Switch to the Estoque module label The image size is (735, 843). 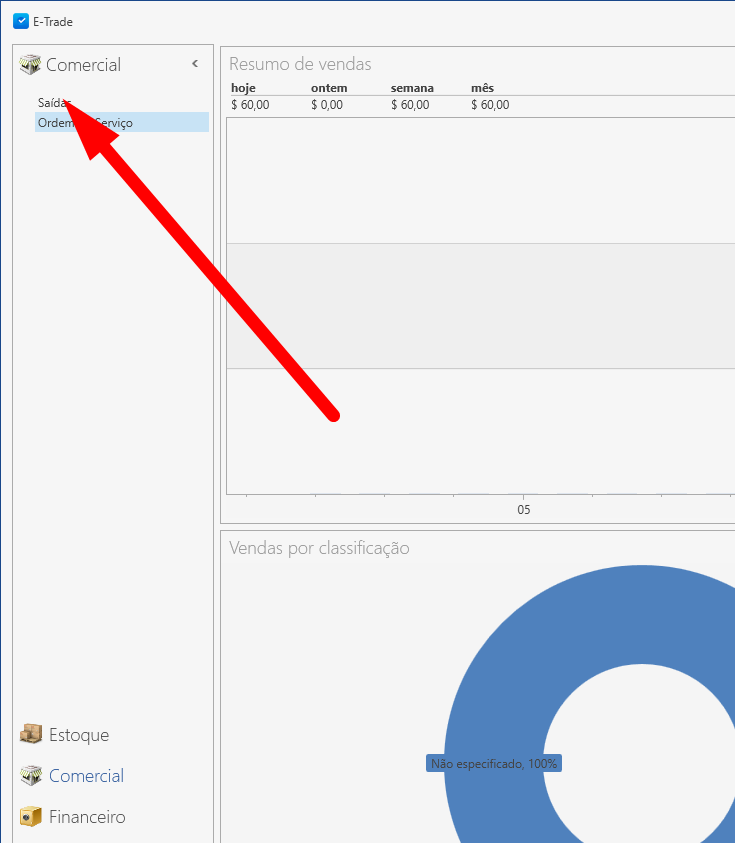point(79,735)
